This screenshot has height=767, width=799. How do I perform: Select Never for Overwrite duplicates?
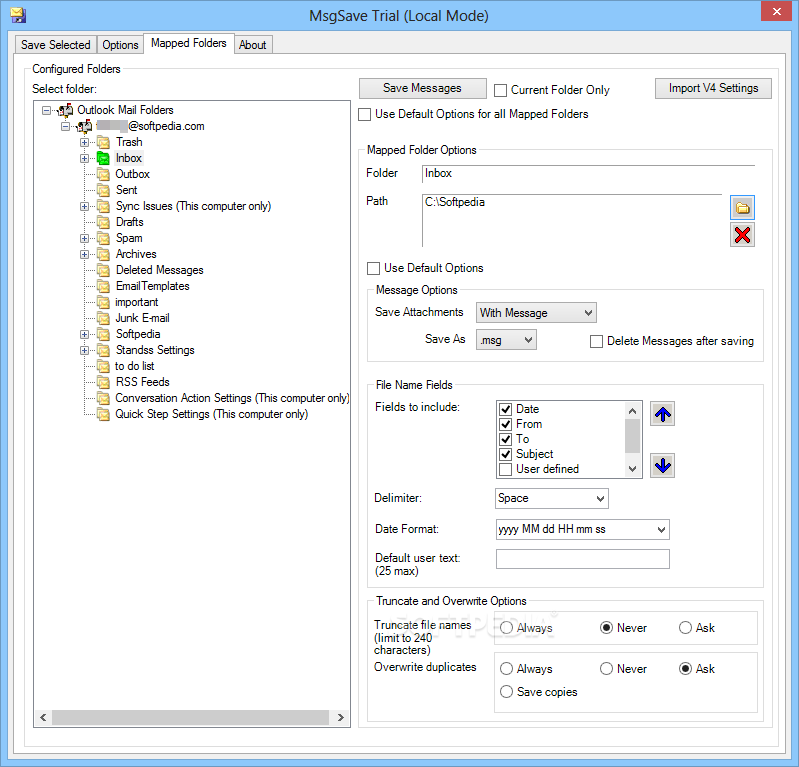point(606,669)
